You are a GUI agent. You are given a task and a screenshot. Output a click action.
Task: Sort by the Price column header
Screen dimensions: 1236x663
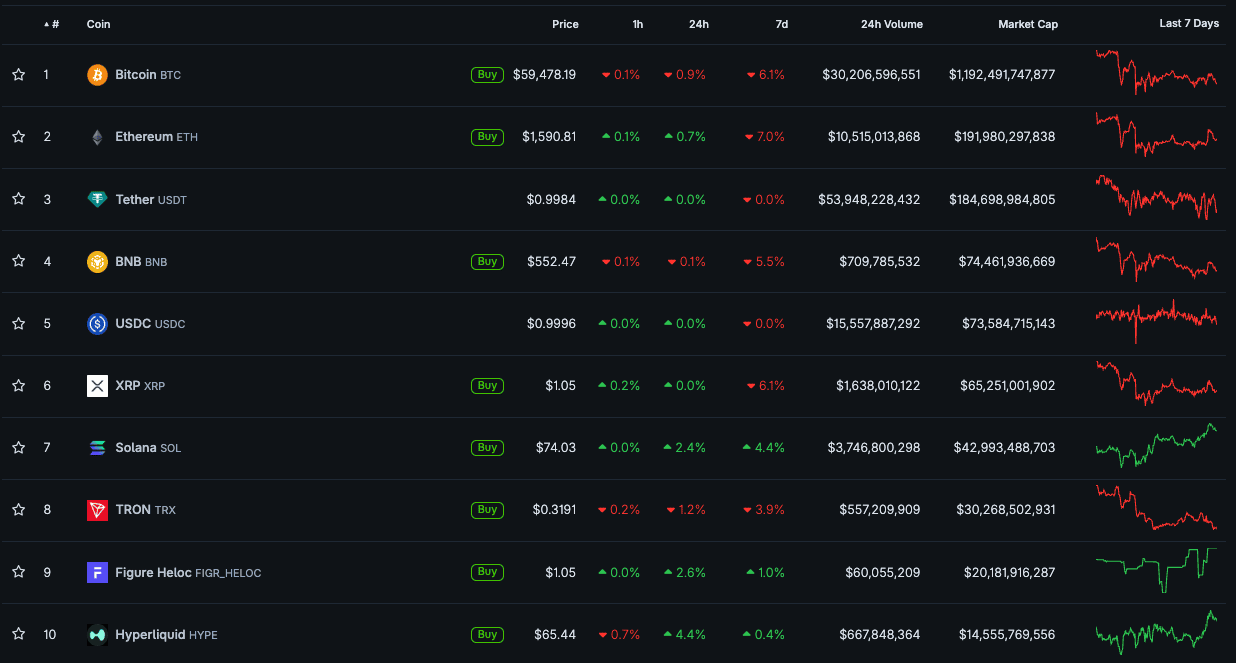[565, 24]
